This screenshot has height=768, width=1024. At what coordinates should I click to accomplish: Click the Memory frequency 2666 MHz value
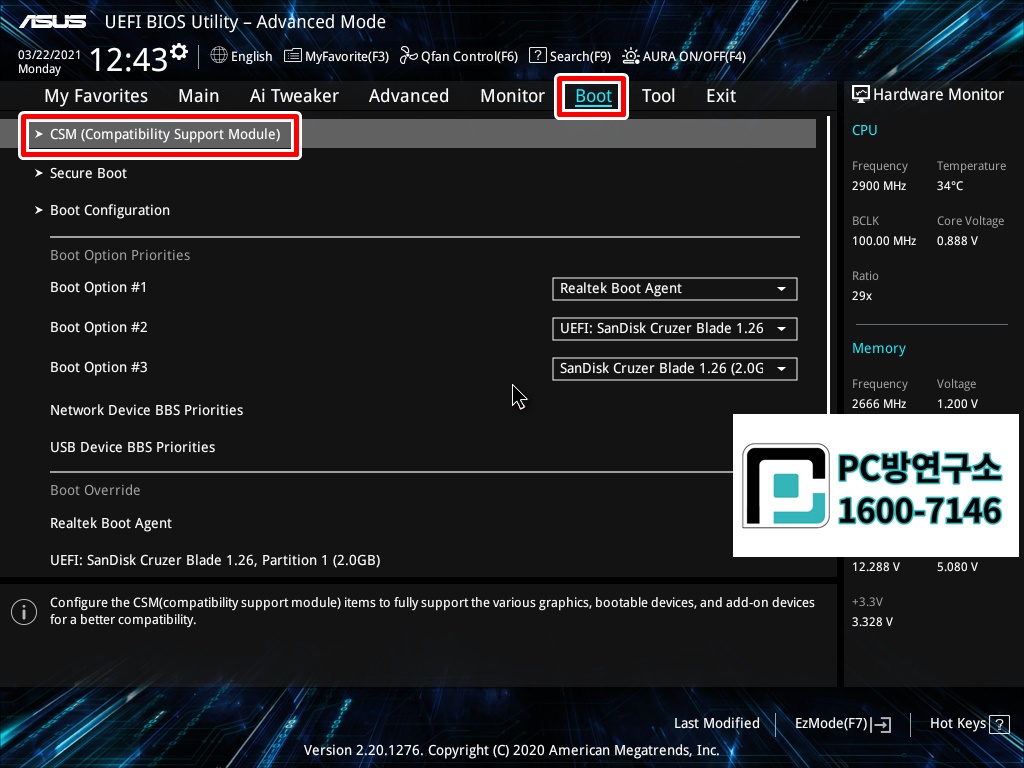[x=878, y=404]
